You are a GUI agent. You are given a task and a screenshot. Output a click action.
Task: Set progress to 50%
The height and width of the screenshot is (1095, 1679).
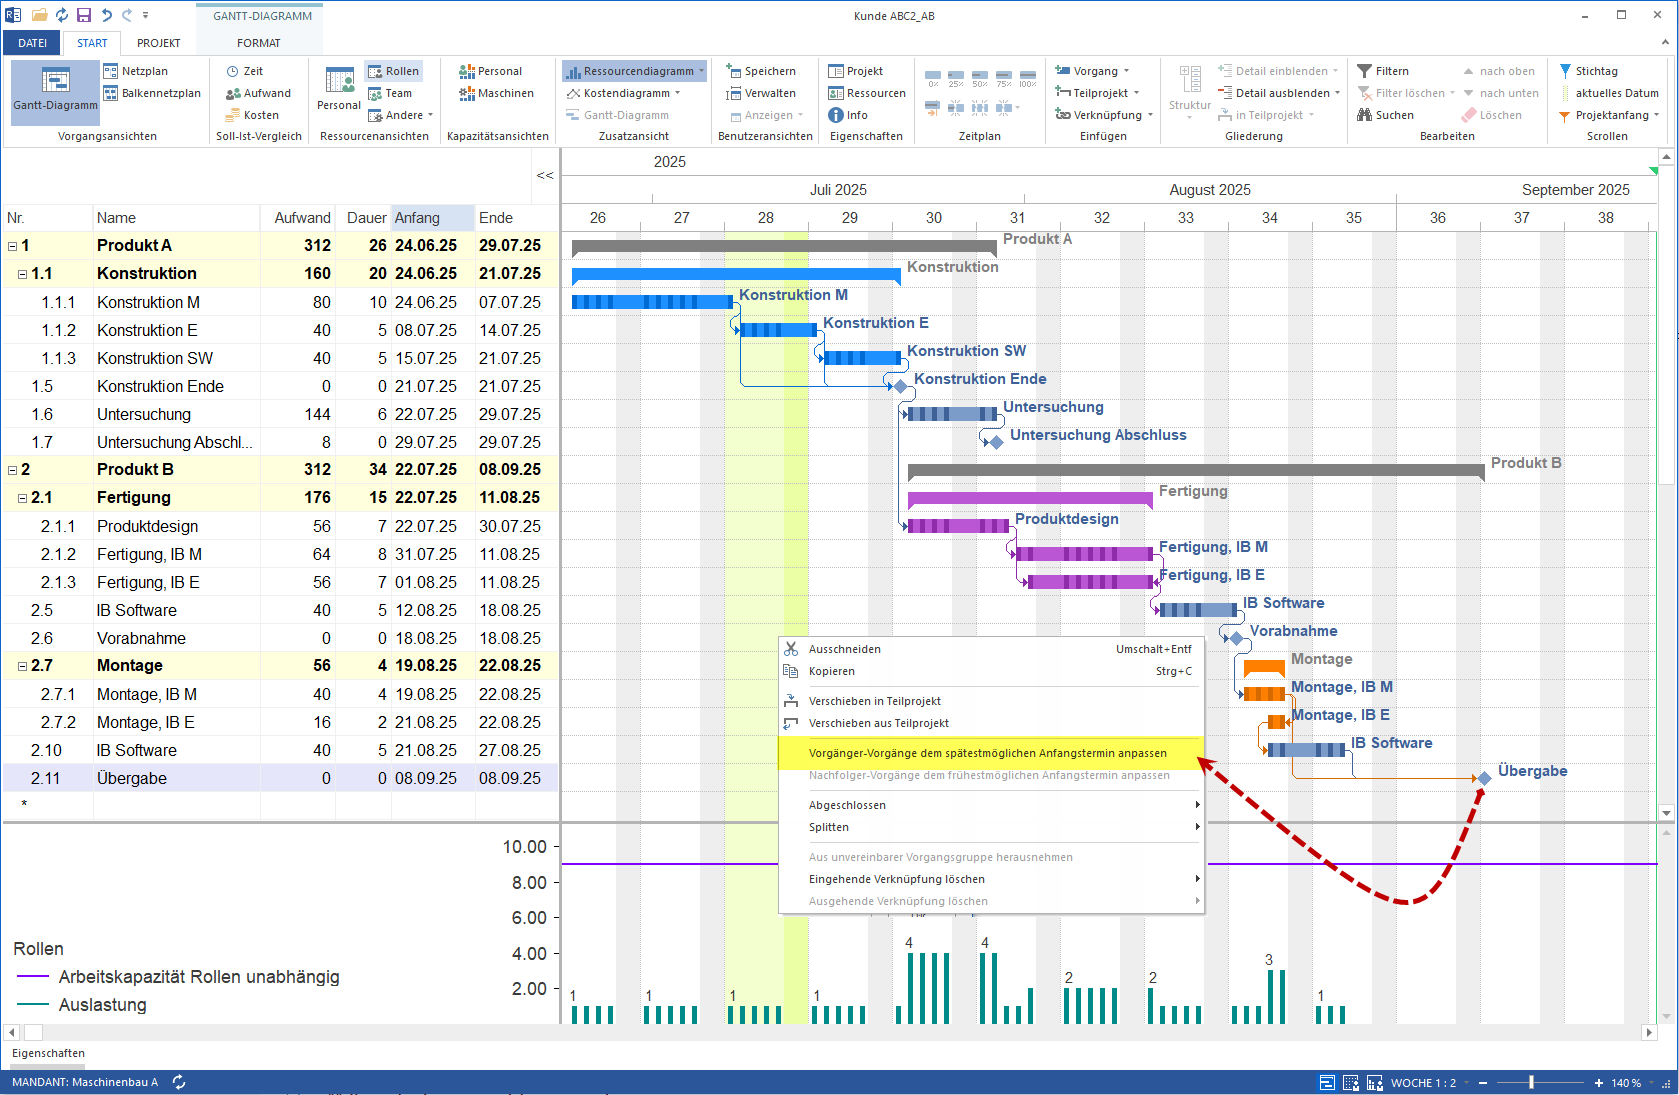(980, 78)
